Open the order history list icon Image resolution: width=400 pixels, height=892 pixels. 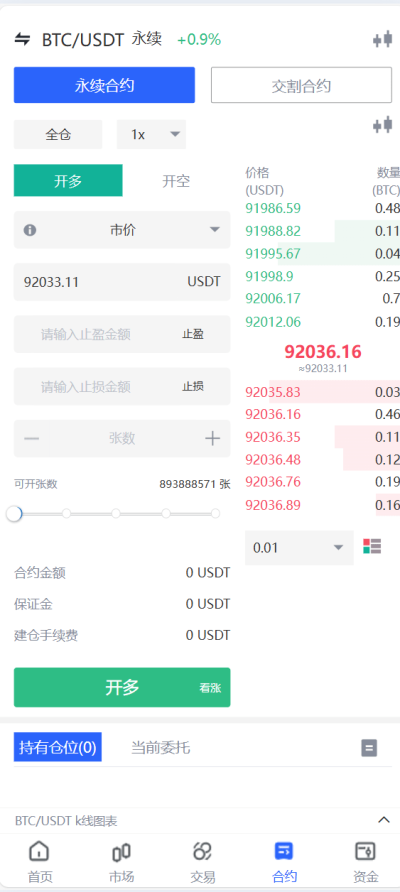point(369,748)
